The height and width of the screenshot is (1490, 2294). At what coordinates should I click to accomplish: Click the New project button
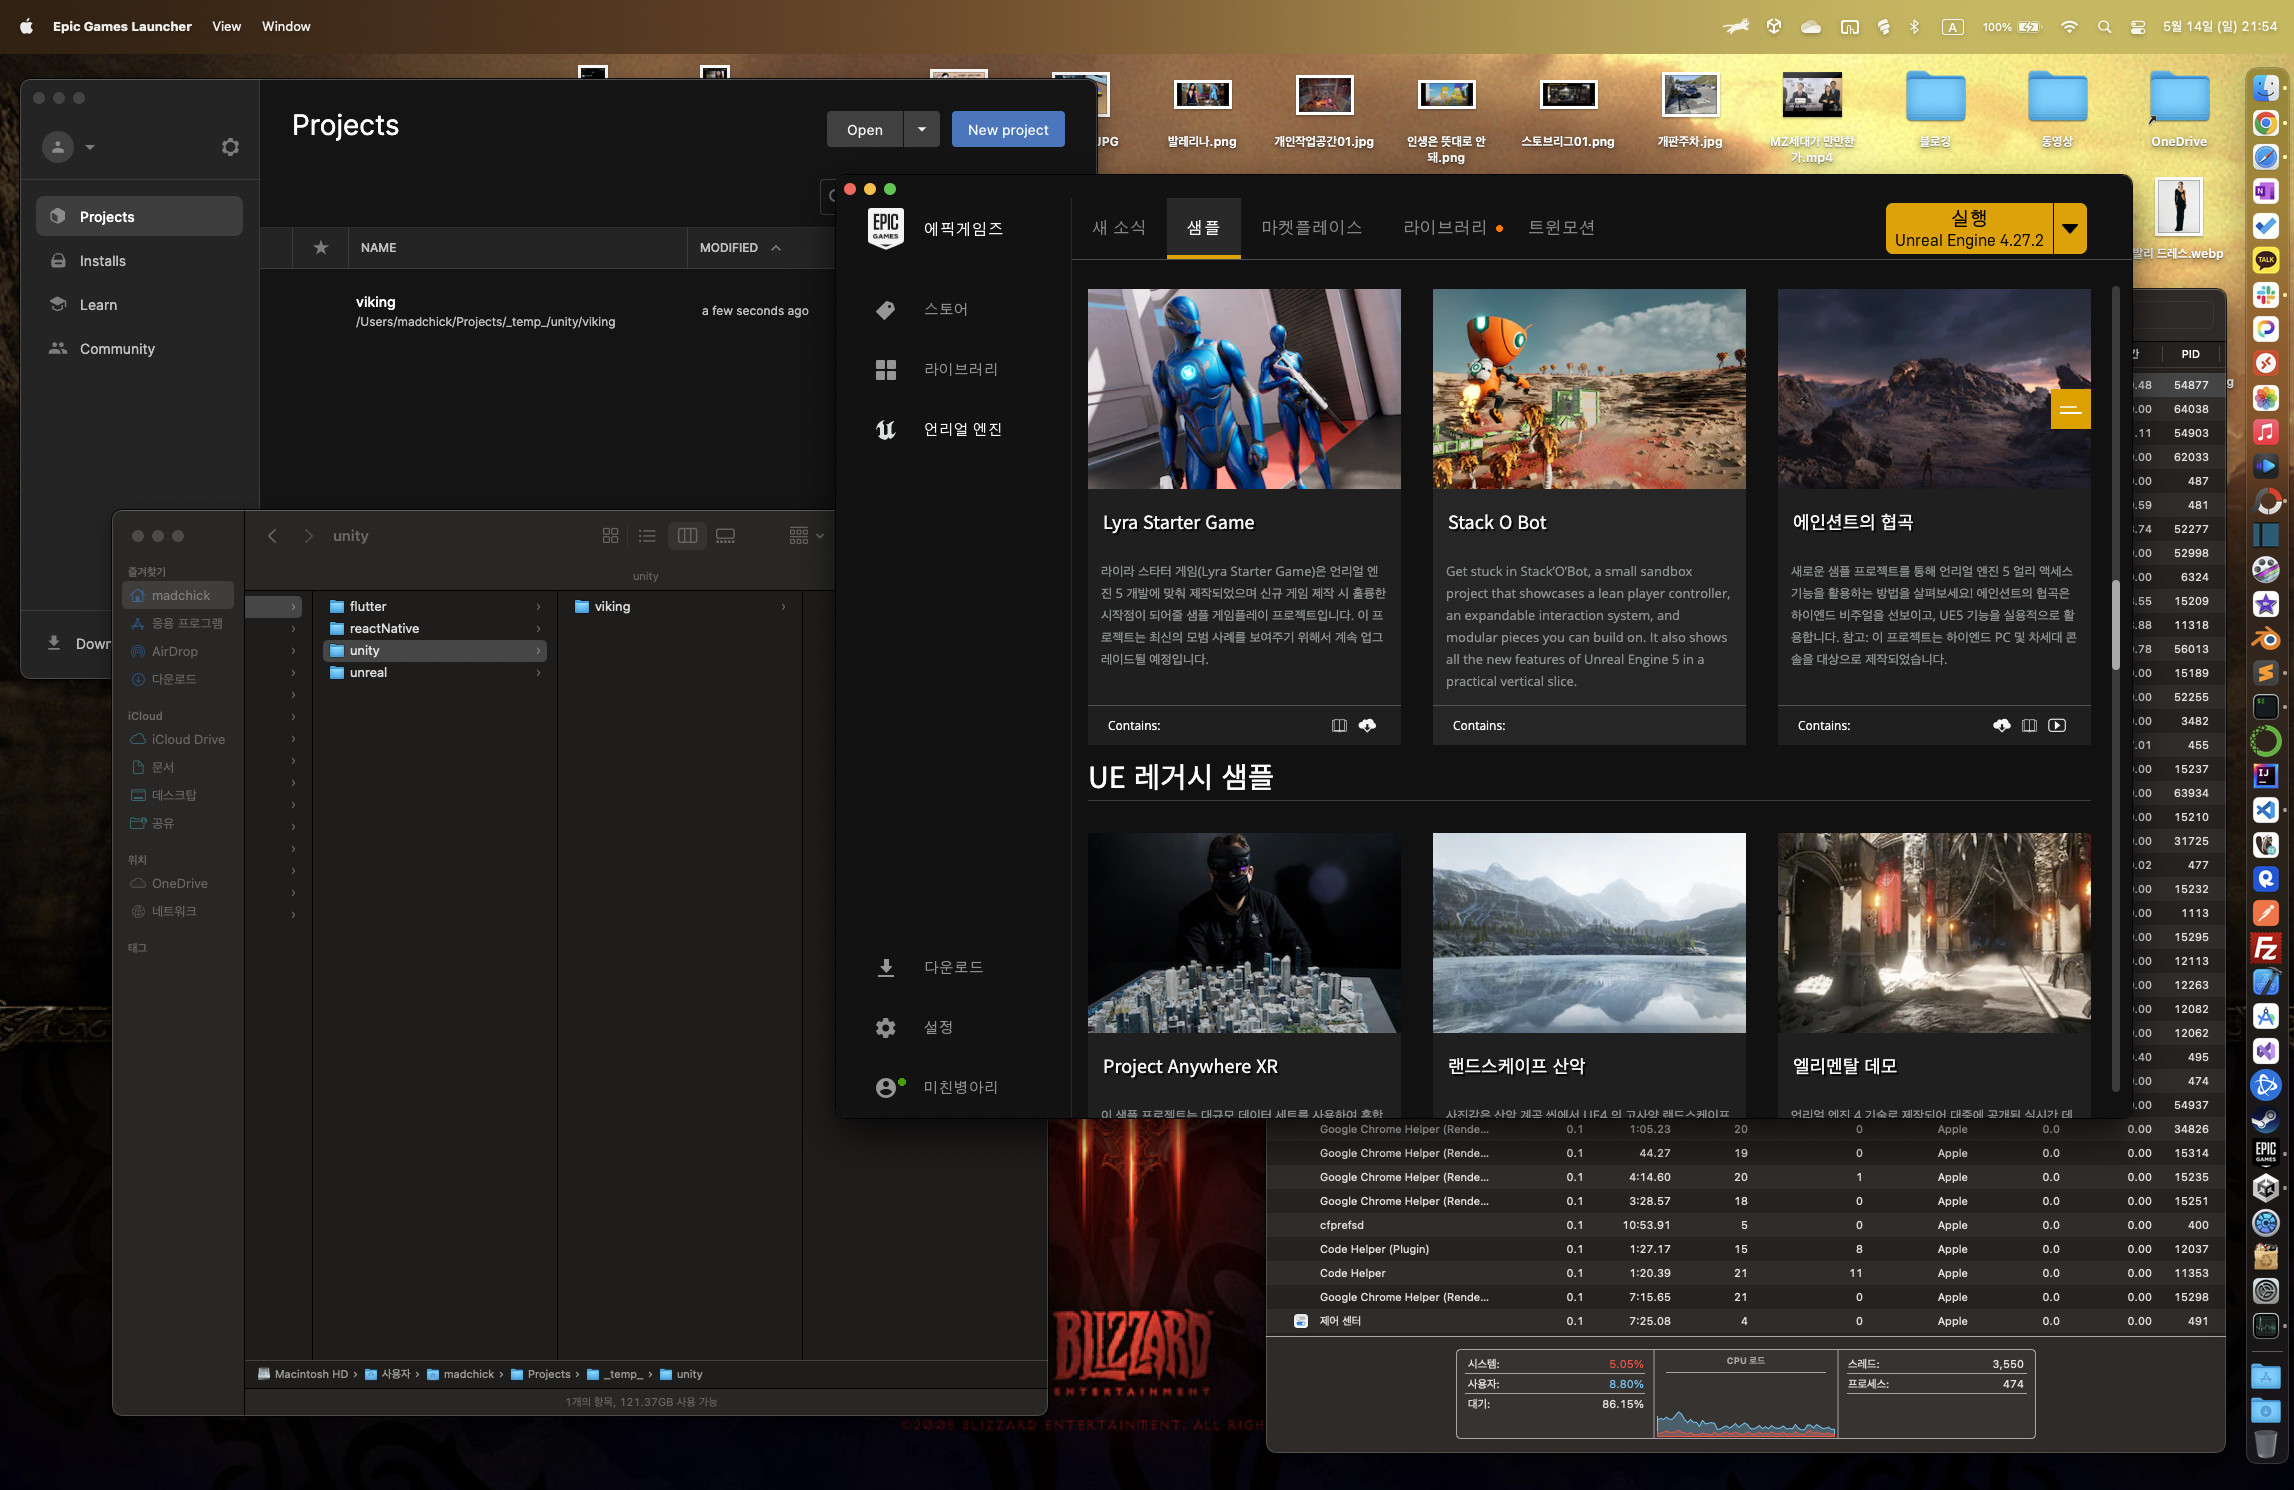coord(1007,129)
